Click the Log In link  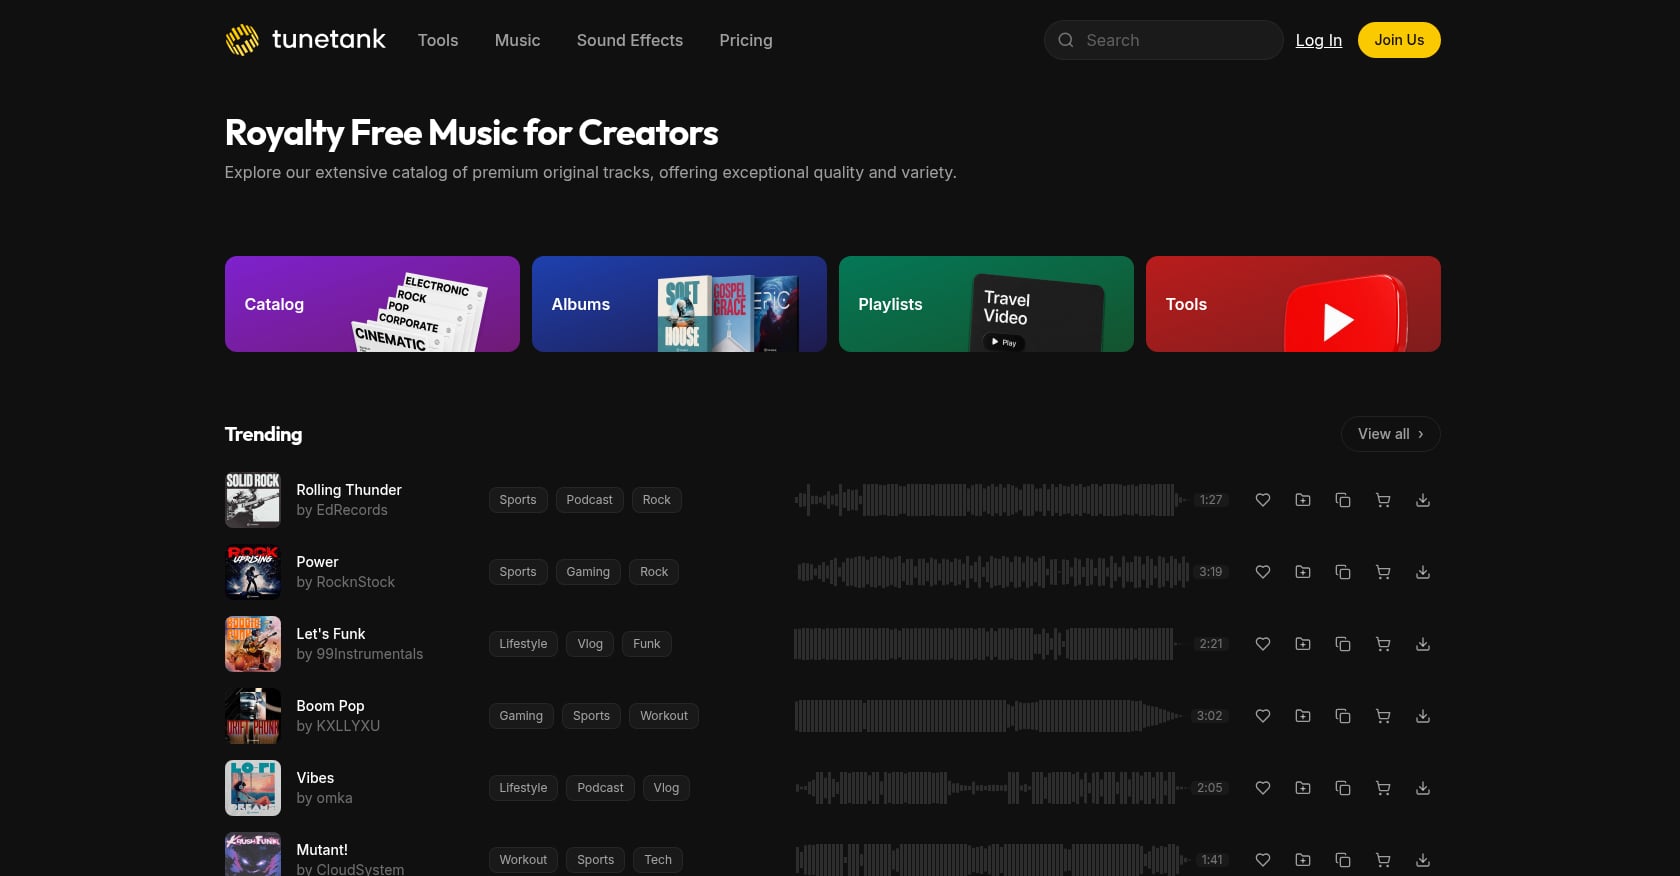click(1319, 40)
